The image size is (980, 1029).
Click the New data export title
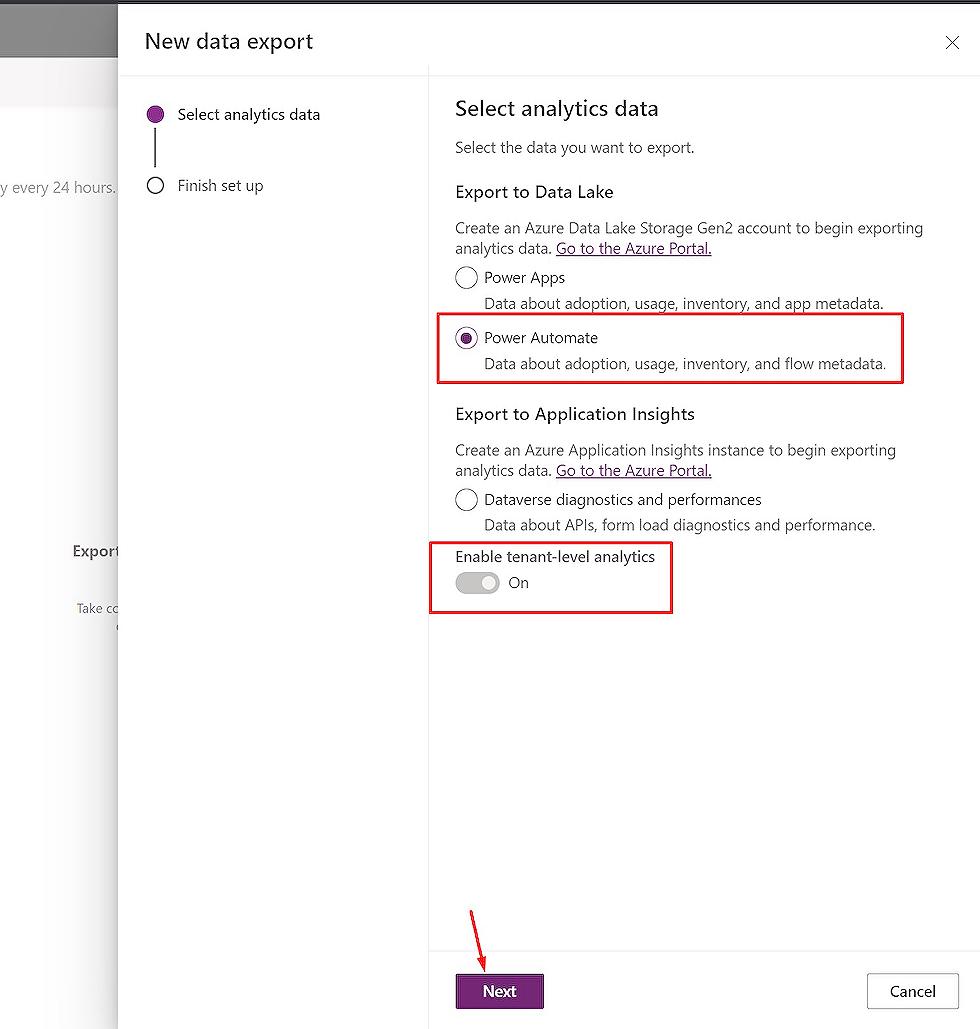pos(228,41)
